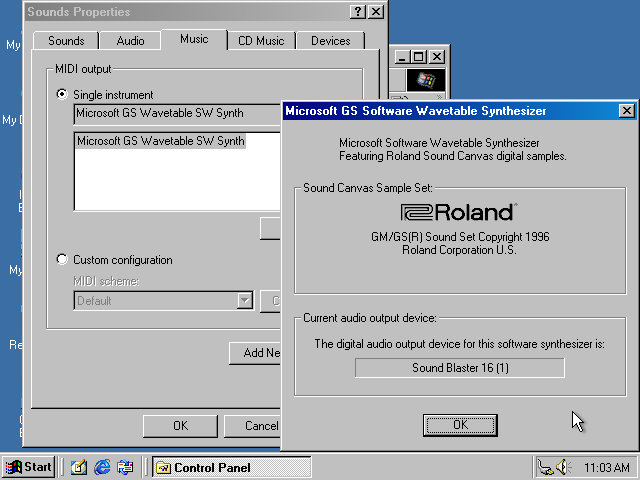Click the Roland logo
The height and width of the screenshot is (480, 640).
459,212
